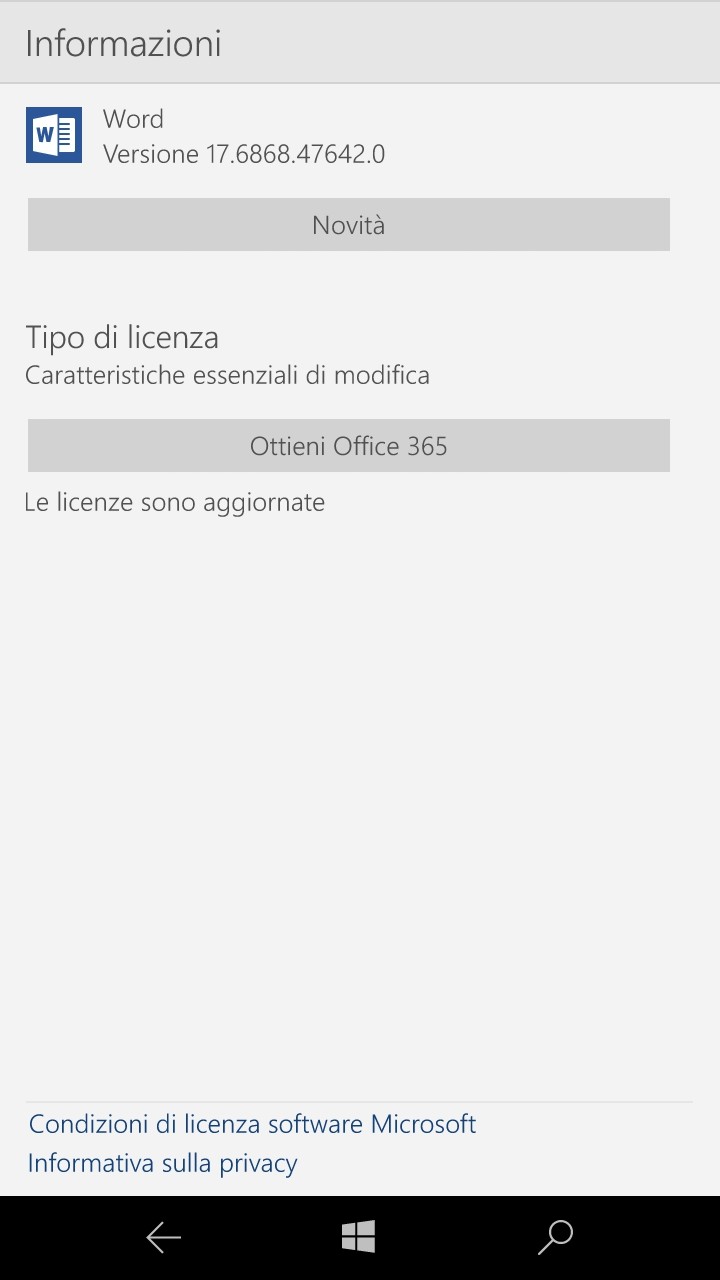Tap the blue Word app icon

pos(54,135)
